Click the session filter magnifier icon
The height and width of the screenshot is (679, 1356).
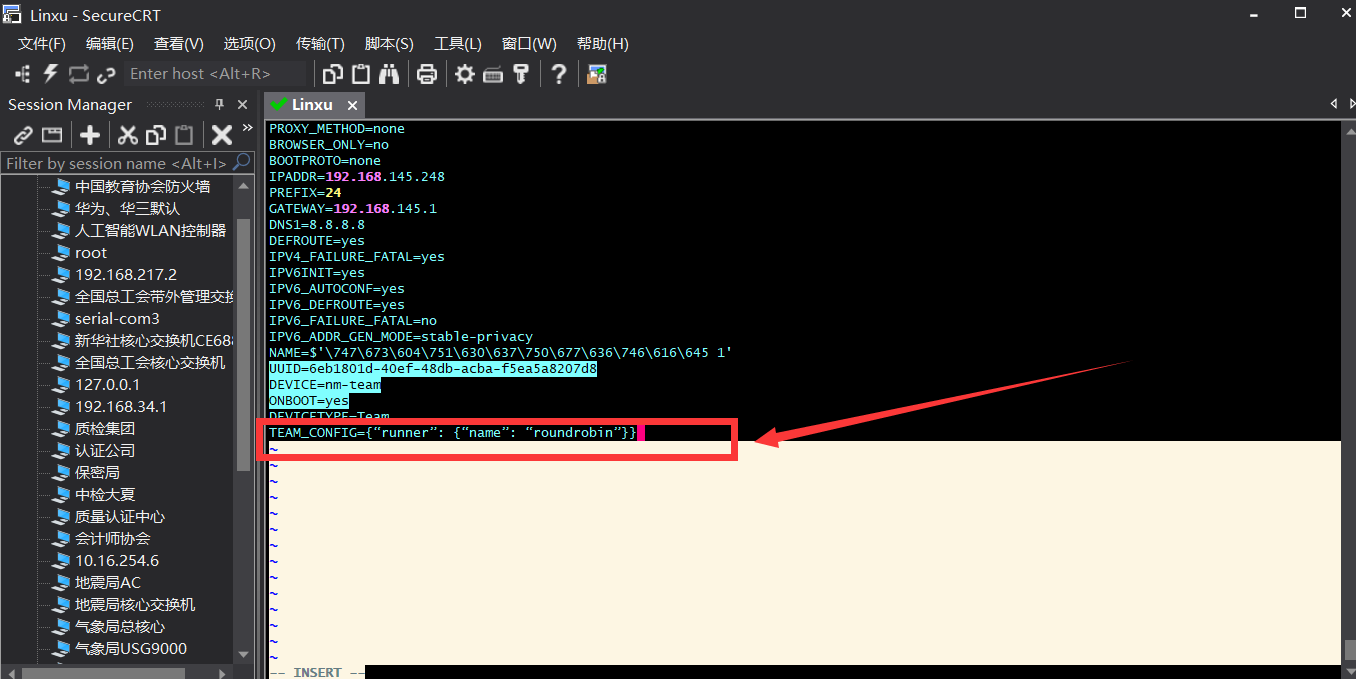[x=242, y=162]
